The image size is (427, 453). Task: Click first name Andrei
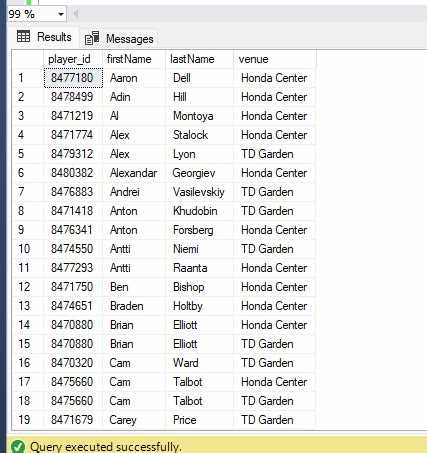[x=125, y=192]
